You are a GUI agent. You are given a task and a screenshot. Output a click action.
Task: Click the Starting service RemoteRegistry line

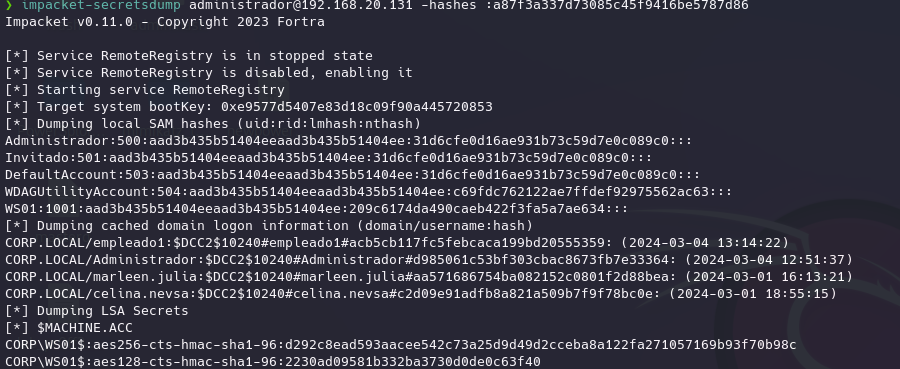click(145, 90)
